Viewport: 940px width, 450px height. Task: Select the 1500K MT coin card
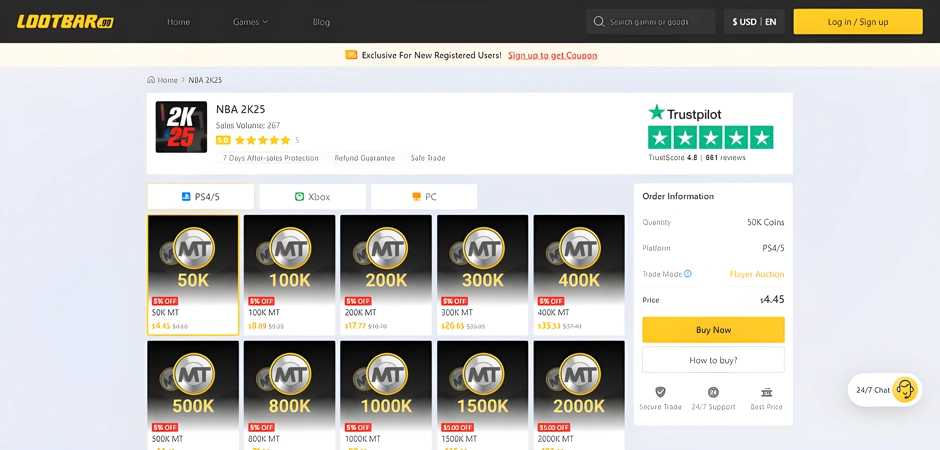(x=483, y=395)
